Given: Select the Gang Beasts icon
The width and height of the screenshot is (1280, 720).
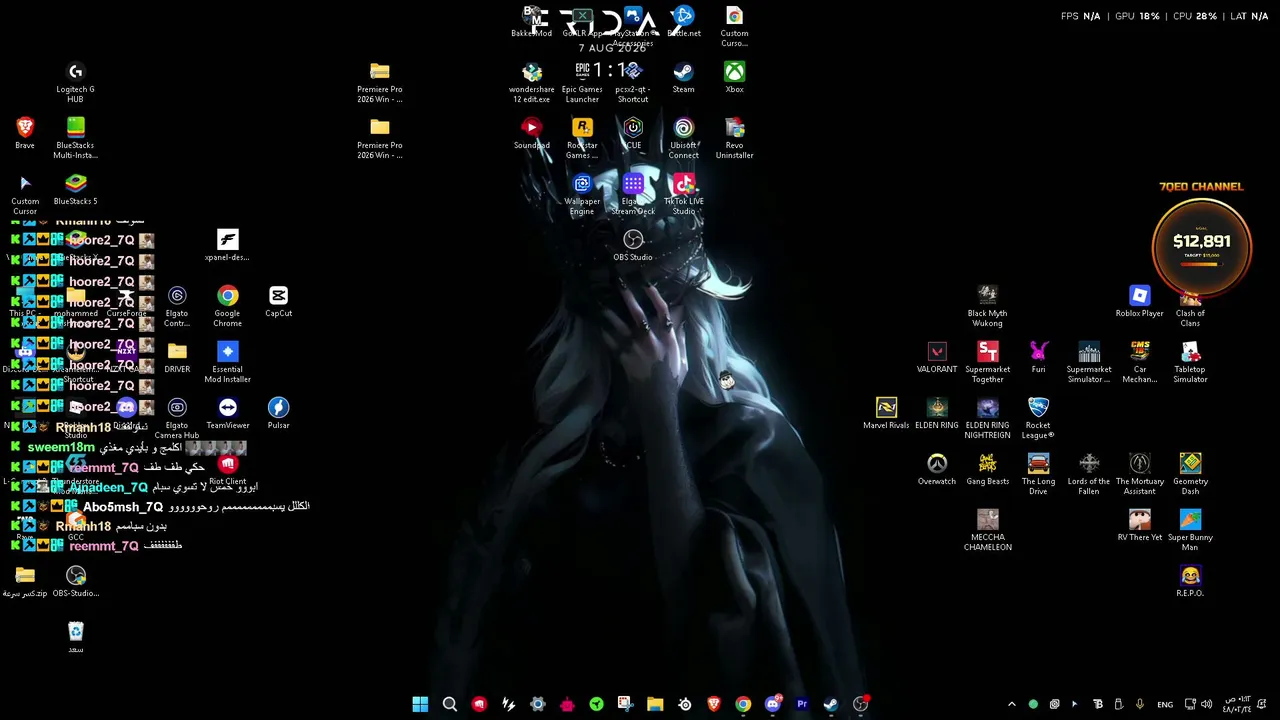Looking at the screenshot, I should coord(987,469).
